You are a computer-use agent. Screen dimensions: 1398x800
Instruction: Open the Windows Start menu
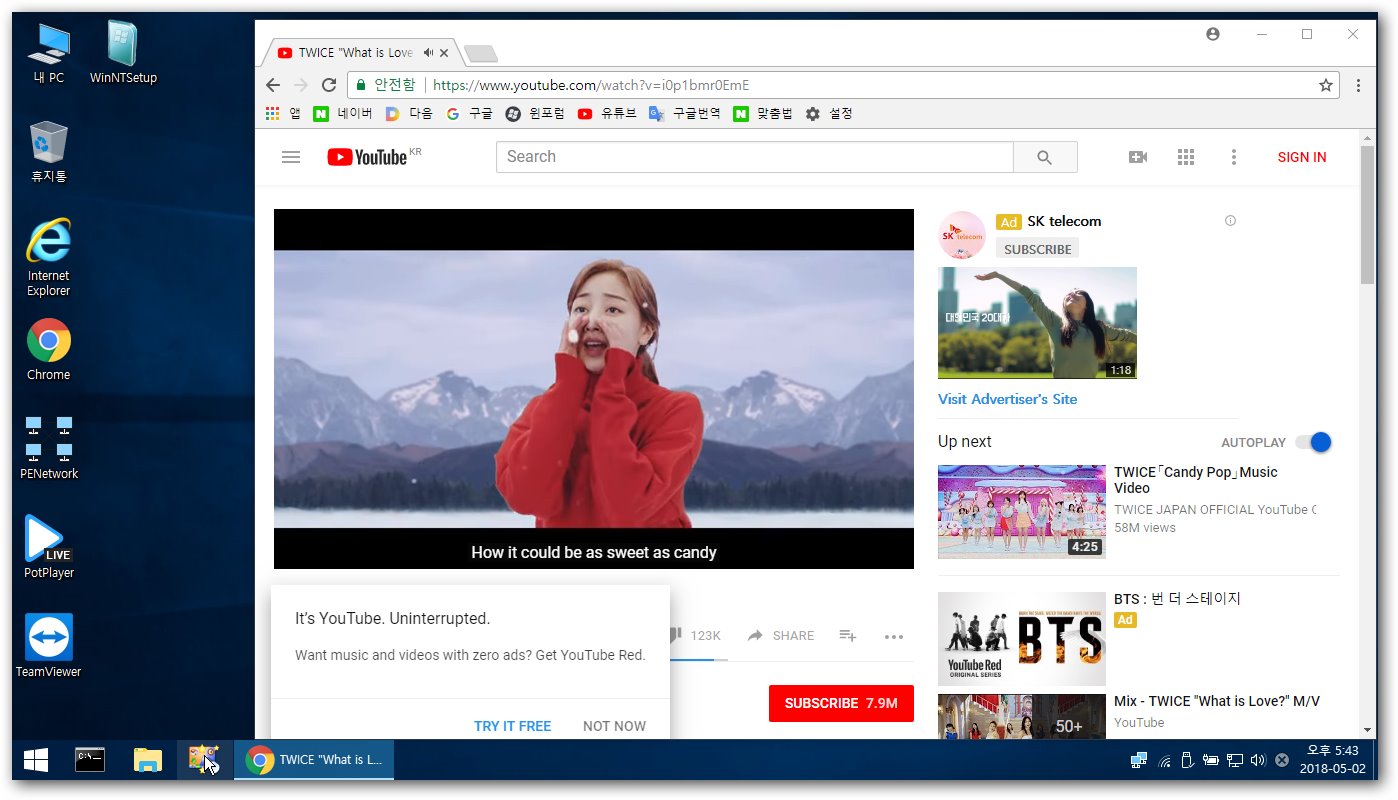[36, 760]
